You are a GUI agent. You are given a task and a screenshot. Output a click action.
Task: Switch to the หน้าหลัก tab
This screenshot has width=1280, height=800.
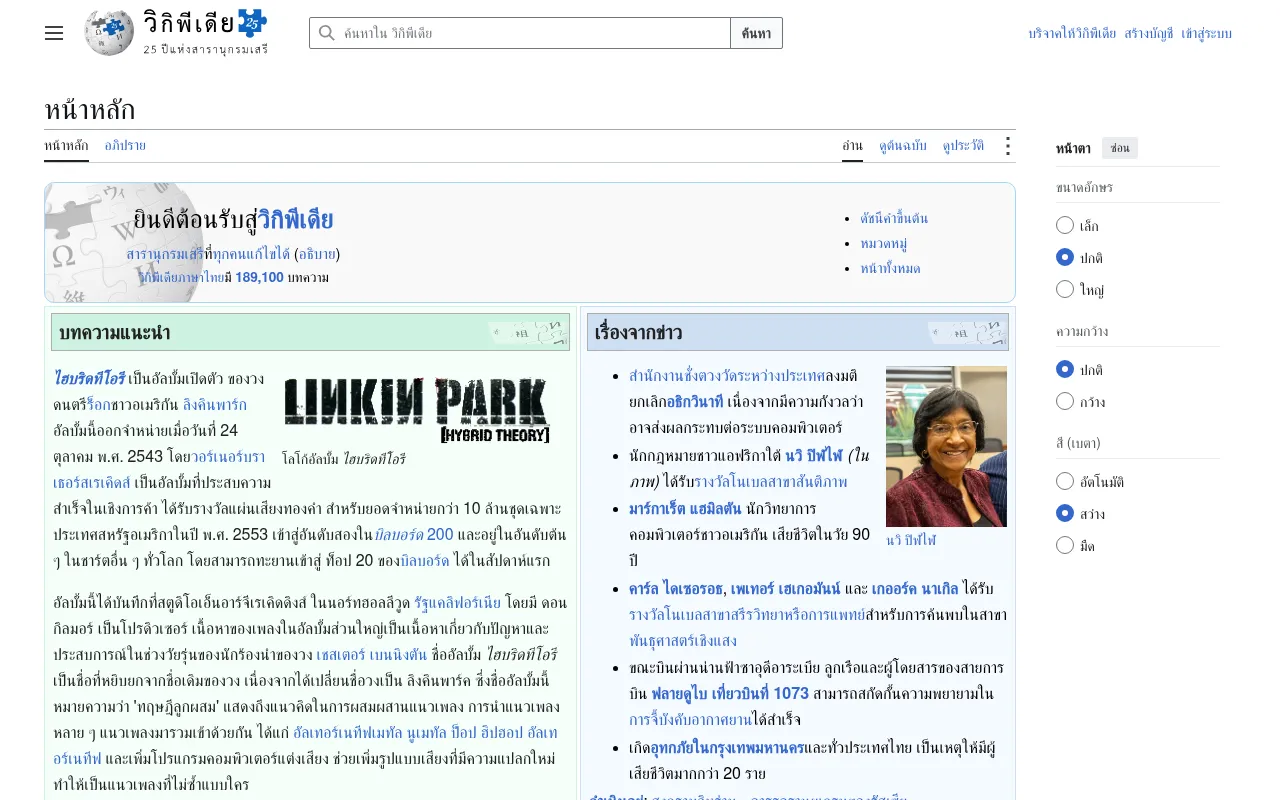click(x=66, y=146)
